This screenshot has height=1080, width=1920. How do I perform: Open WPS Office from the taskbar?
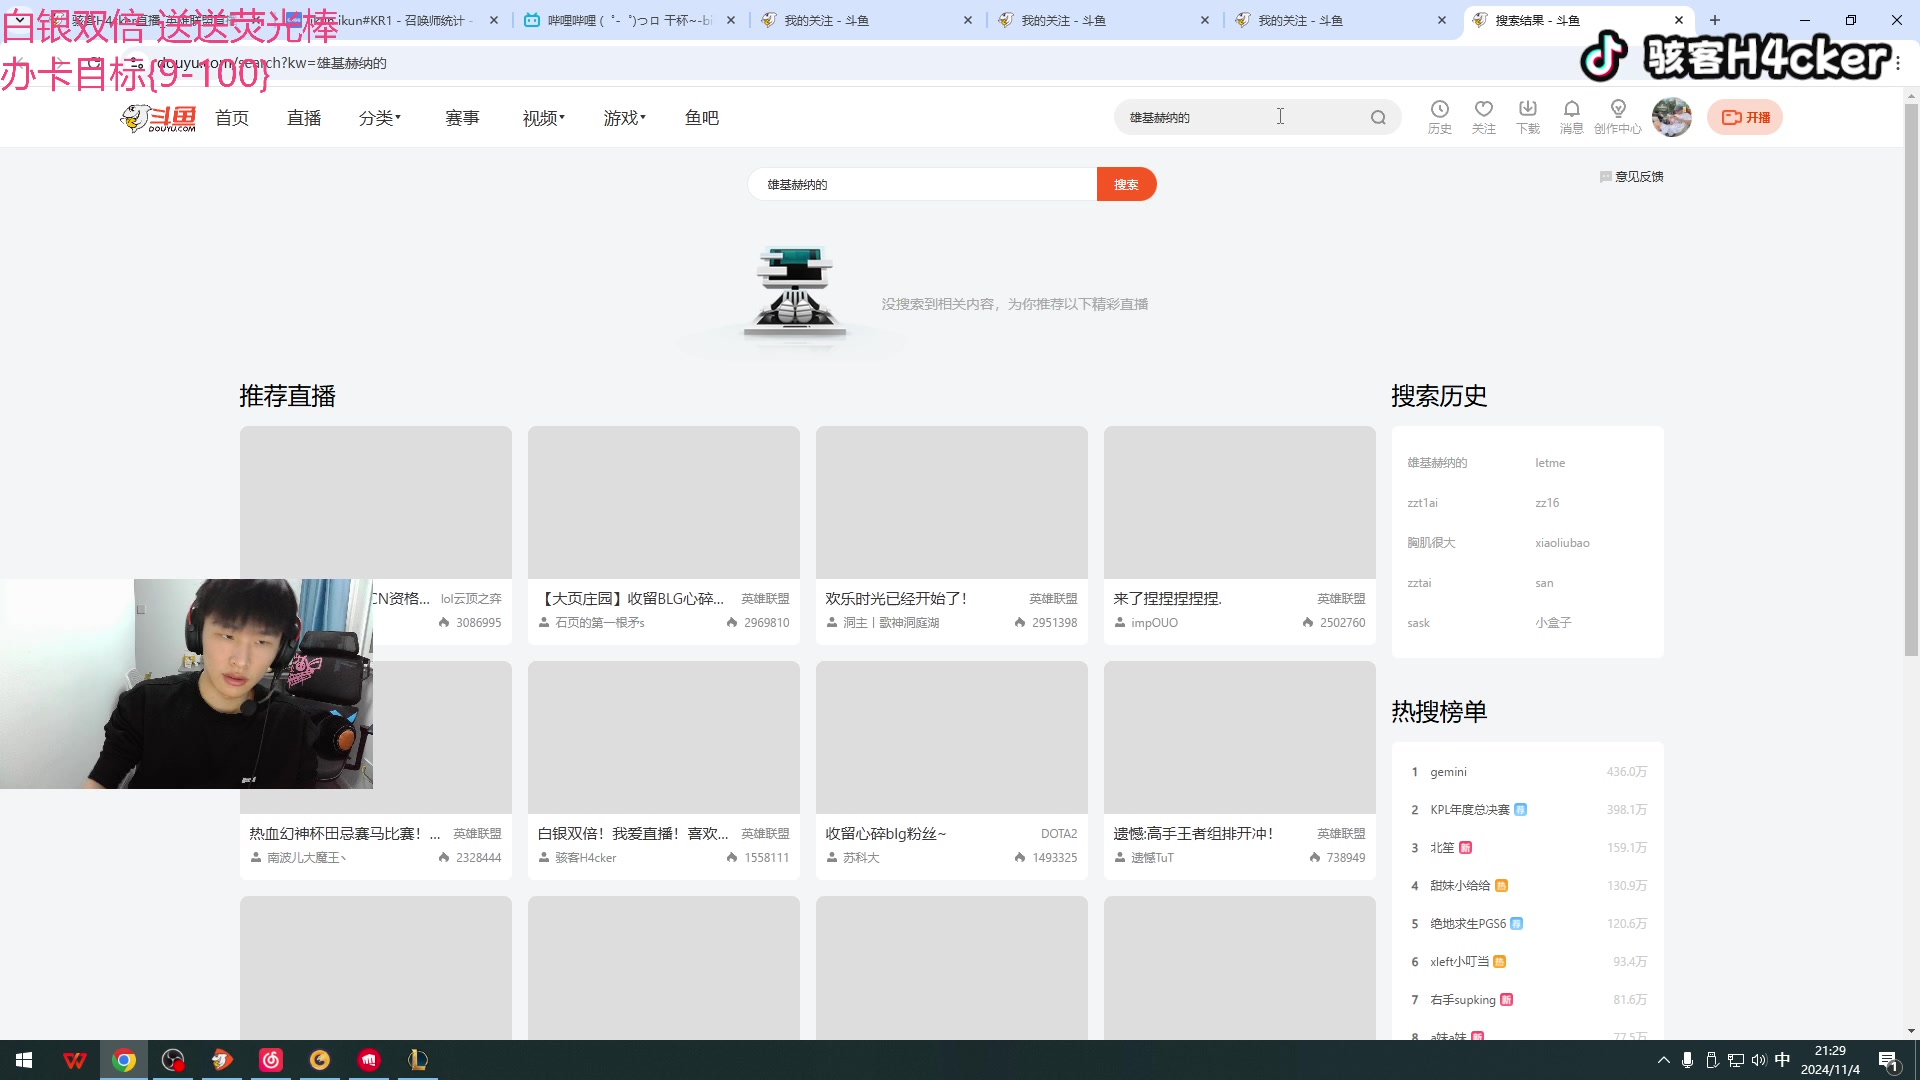[75, 1060]
